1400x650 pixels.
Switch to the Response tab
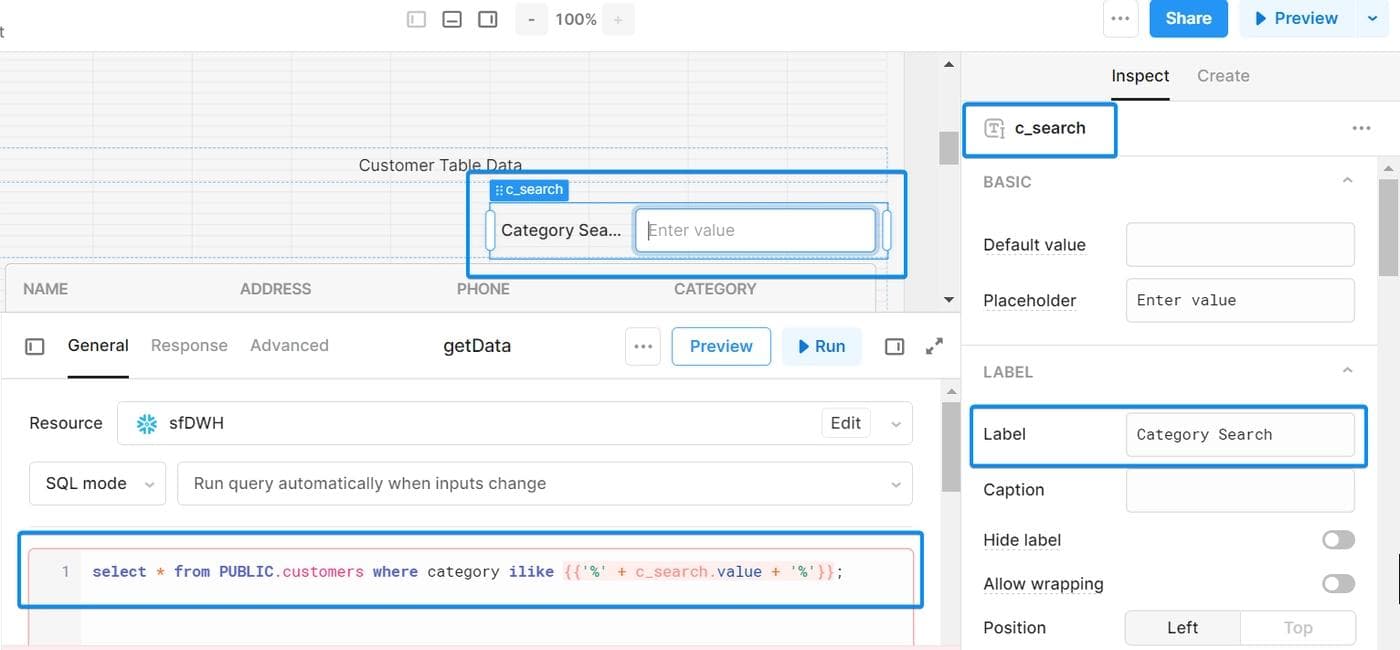[x=189, y=345]
